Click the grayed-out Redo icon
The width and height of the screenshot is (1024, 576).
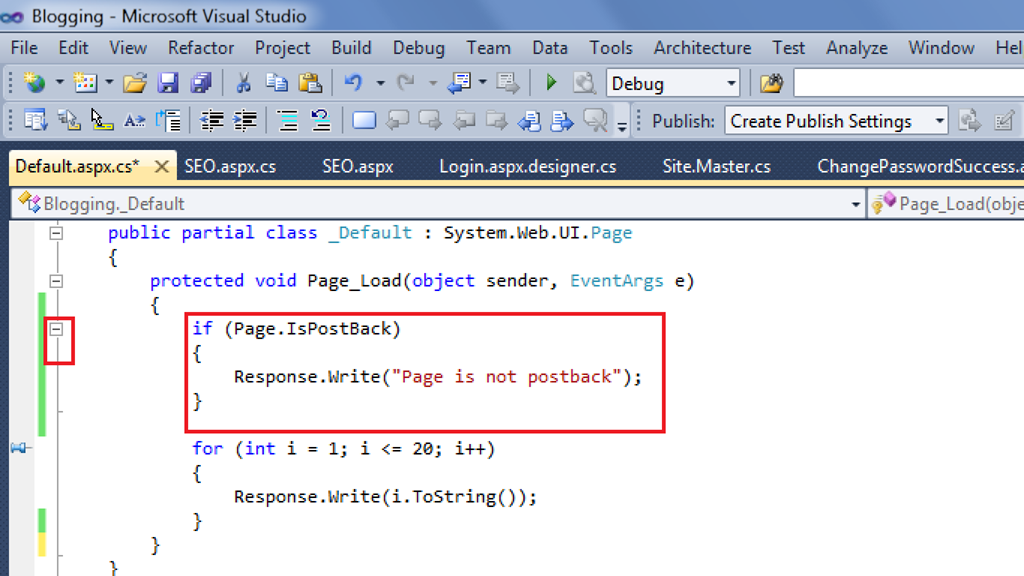click(406, 83)
